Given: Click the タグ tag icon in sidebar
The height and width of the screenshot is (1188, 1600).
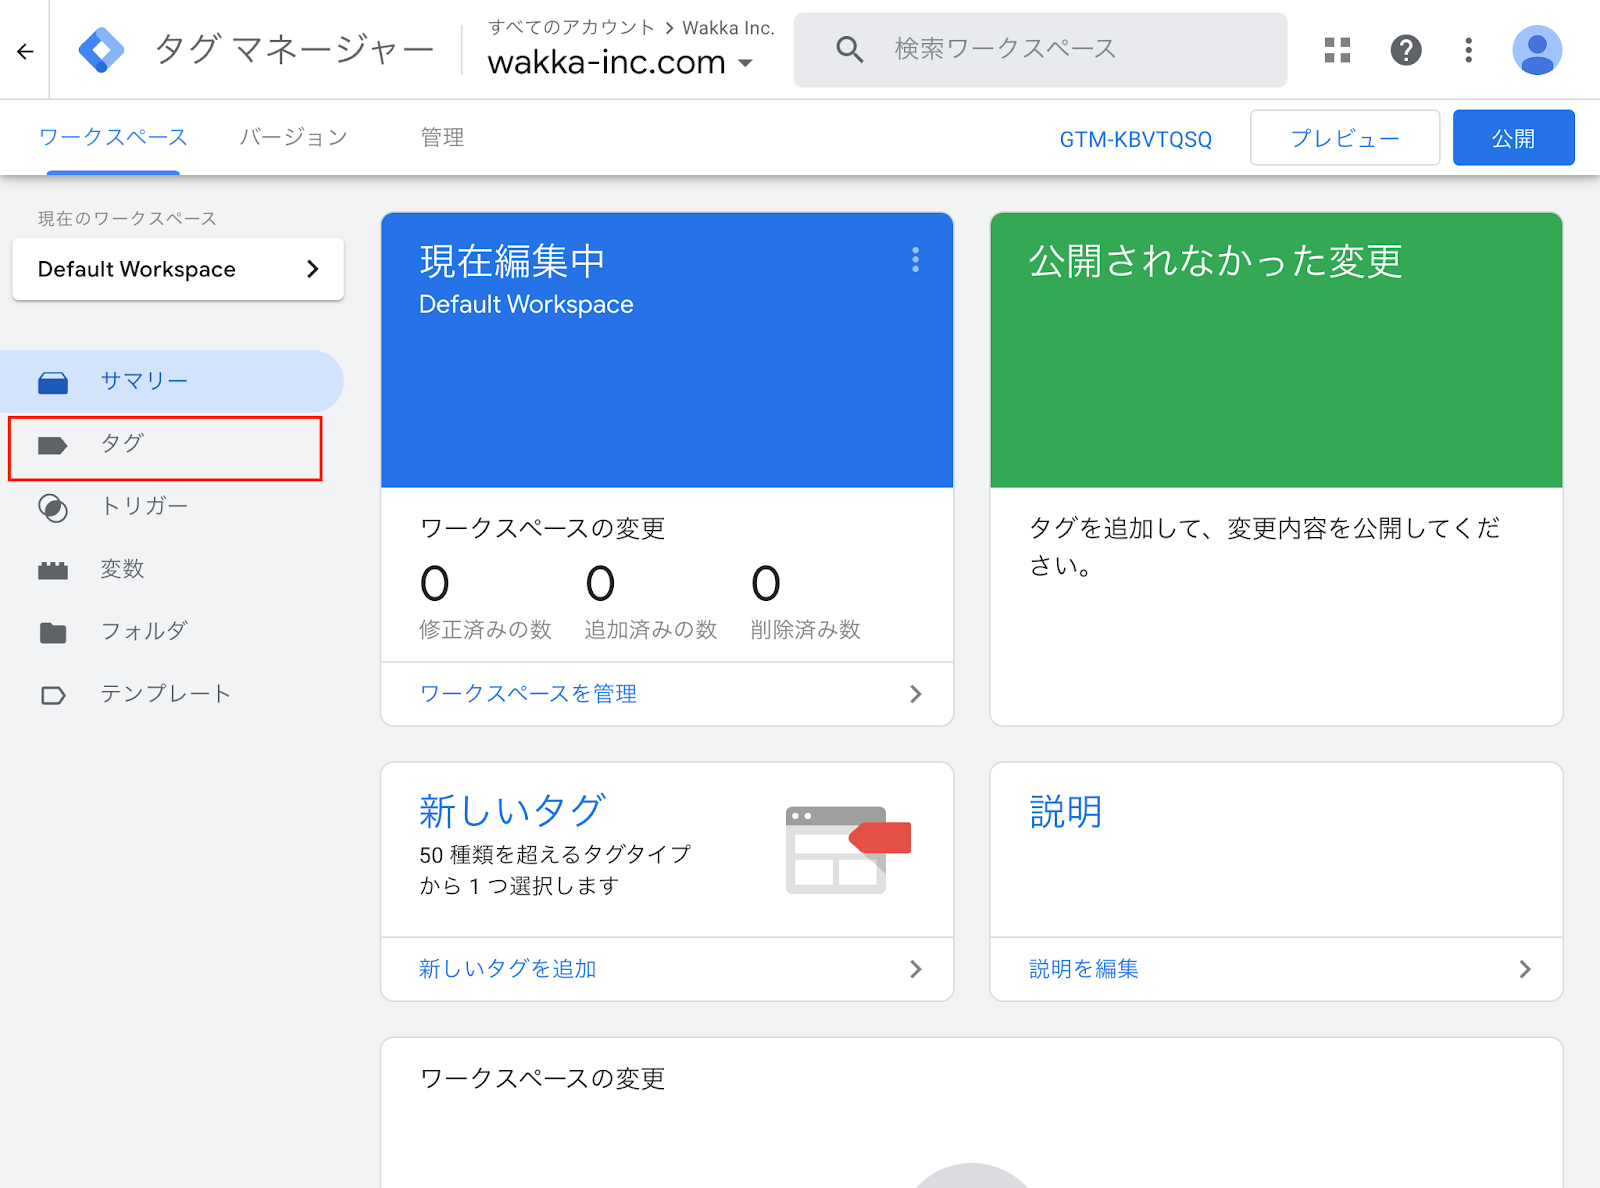Looking at the screenshot, I should [52, 445].
